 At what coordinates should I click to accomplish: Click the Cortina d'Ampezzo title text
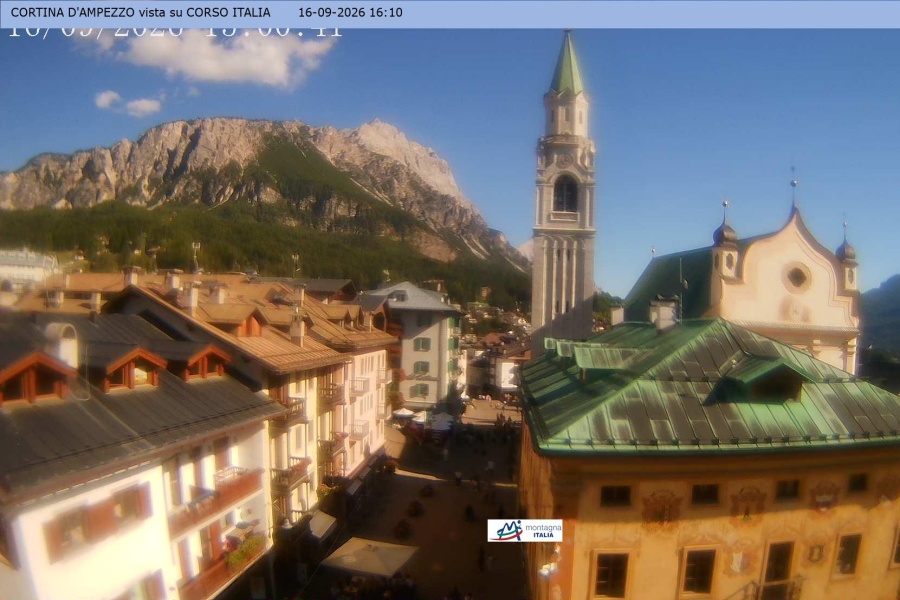point(141,12)
